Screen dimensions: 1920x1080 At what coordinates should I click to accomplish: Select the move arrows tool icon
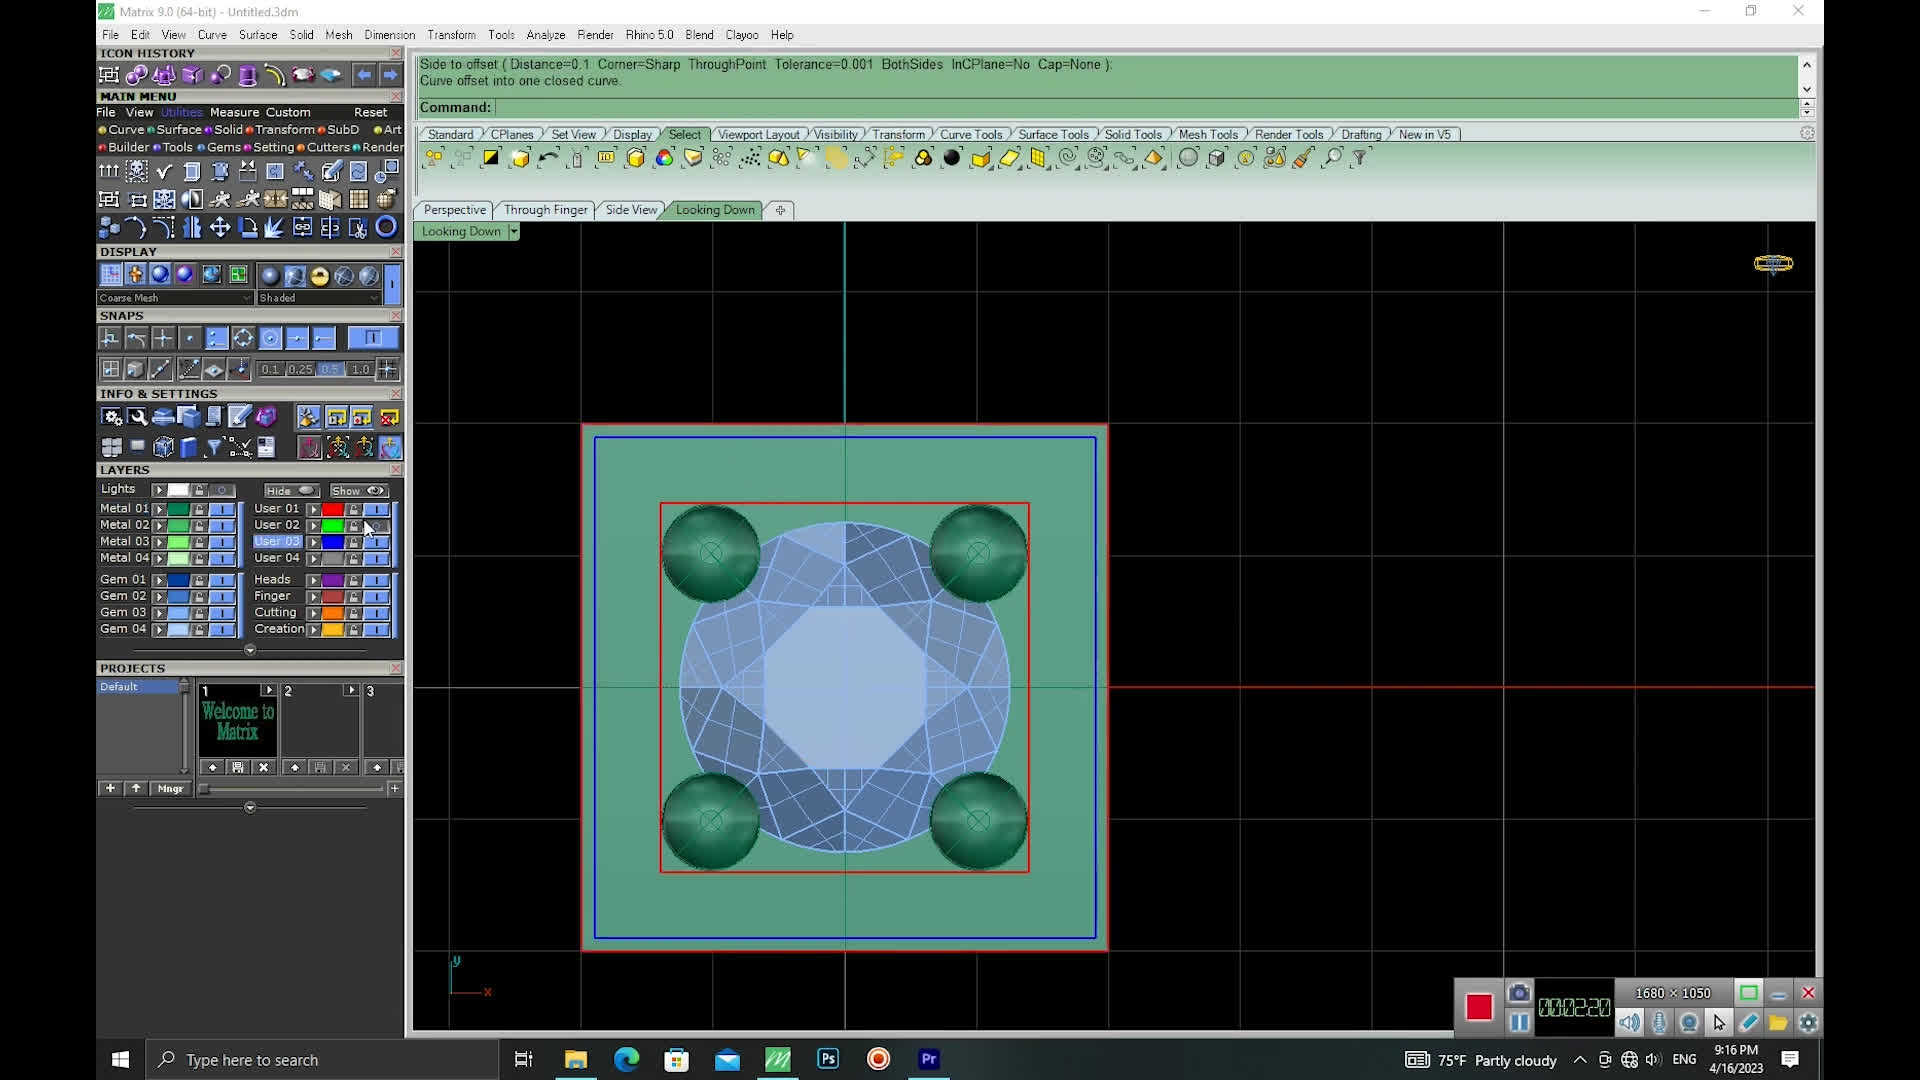(220, 228)
